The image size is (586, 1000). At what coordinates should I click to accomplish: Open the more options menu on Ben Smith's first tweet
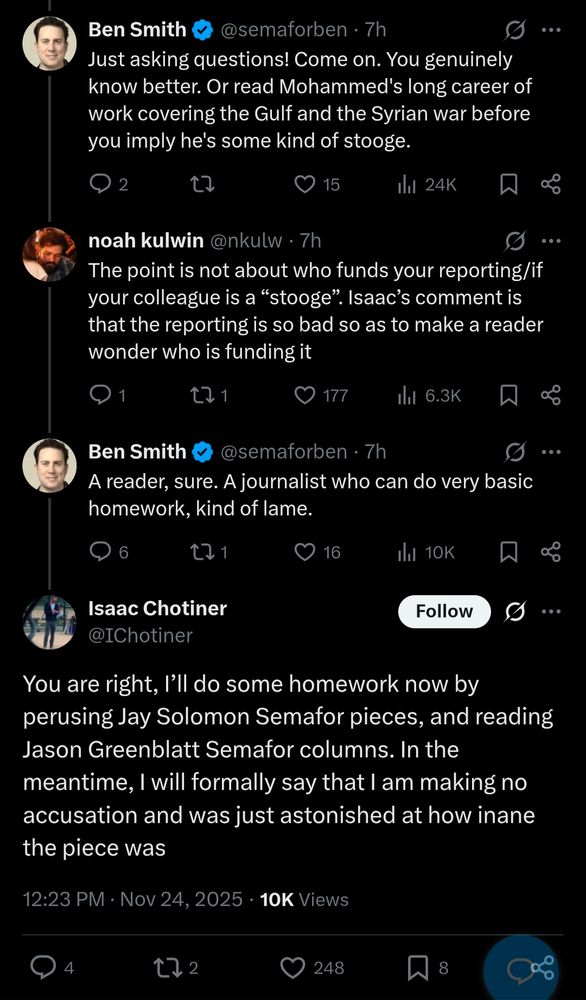coord(549,30)
